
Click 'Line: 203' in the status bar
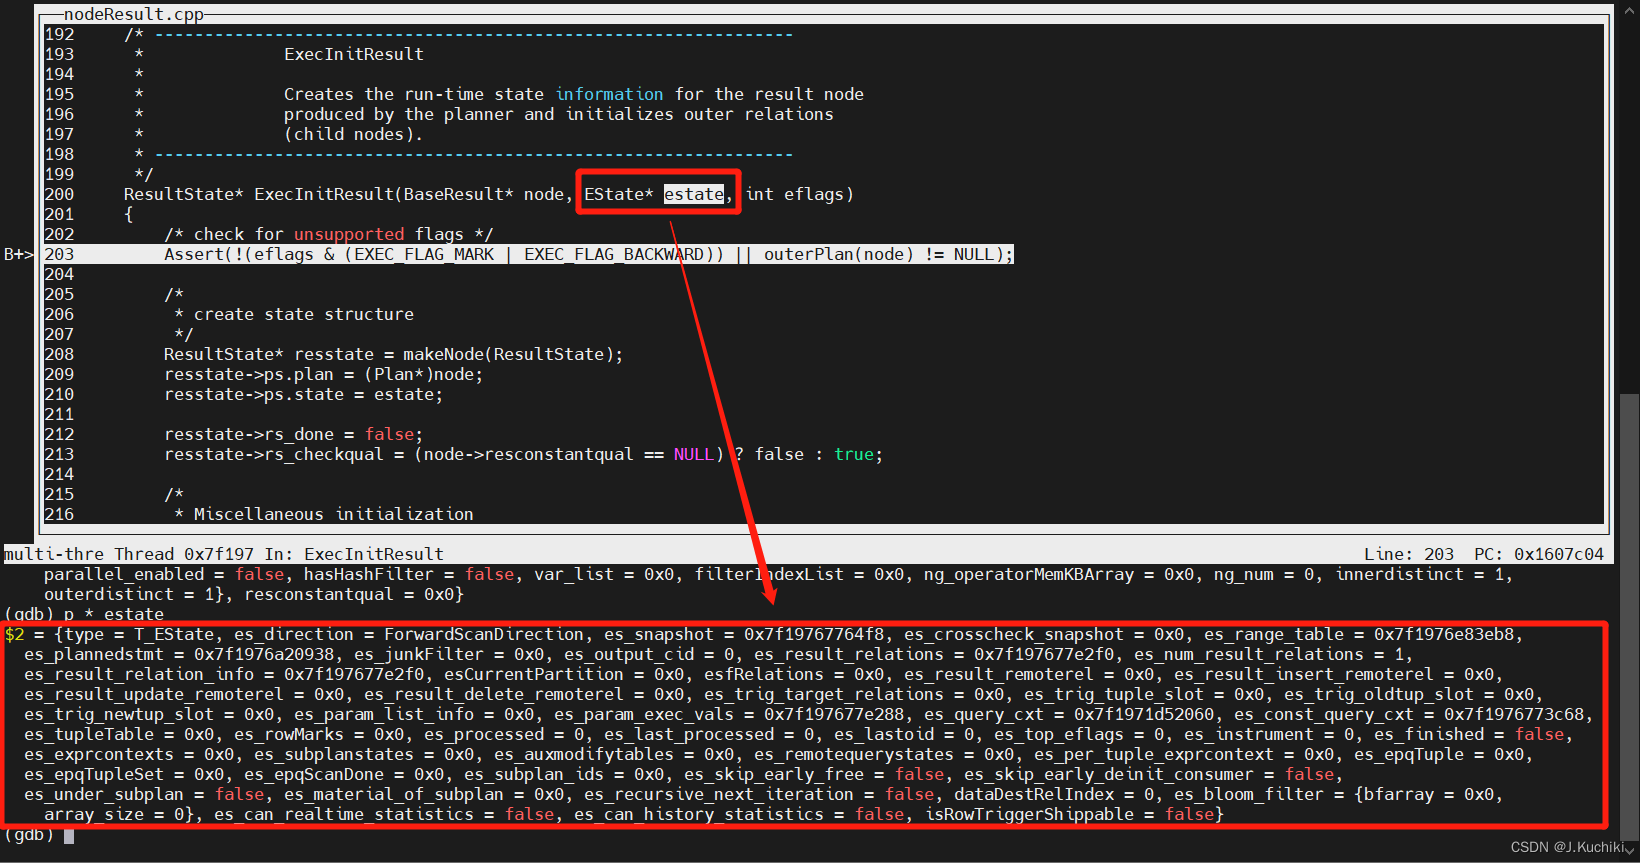(x=1409, y=554)
